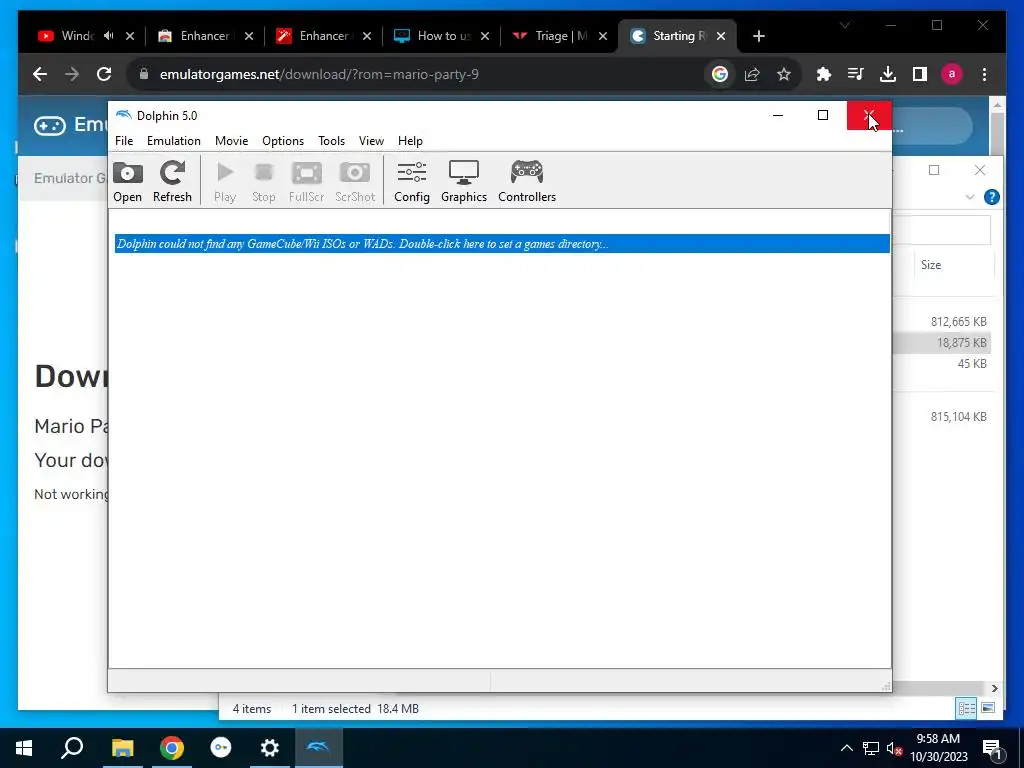This screenshot has height=768, width=1024.
Task: Open Dolphin Config settings
Action: pyautogui.click(x=411, y=182)
